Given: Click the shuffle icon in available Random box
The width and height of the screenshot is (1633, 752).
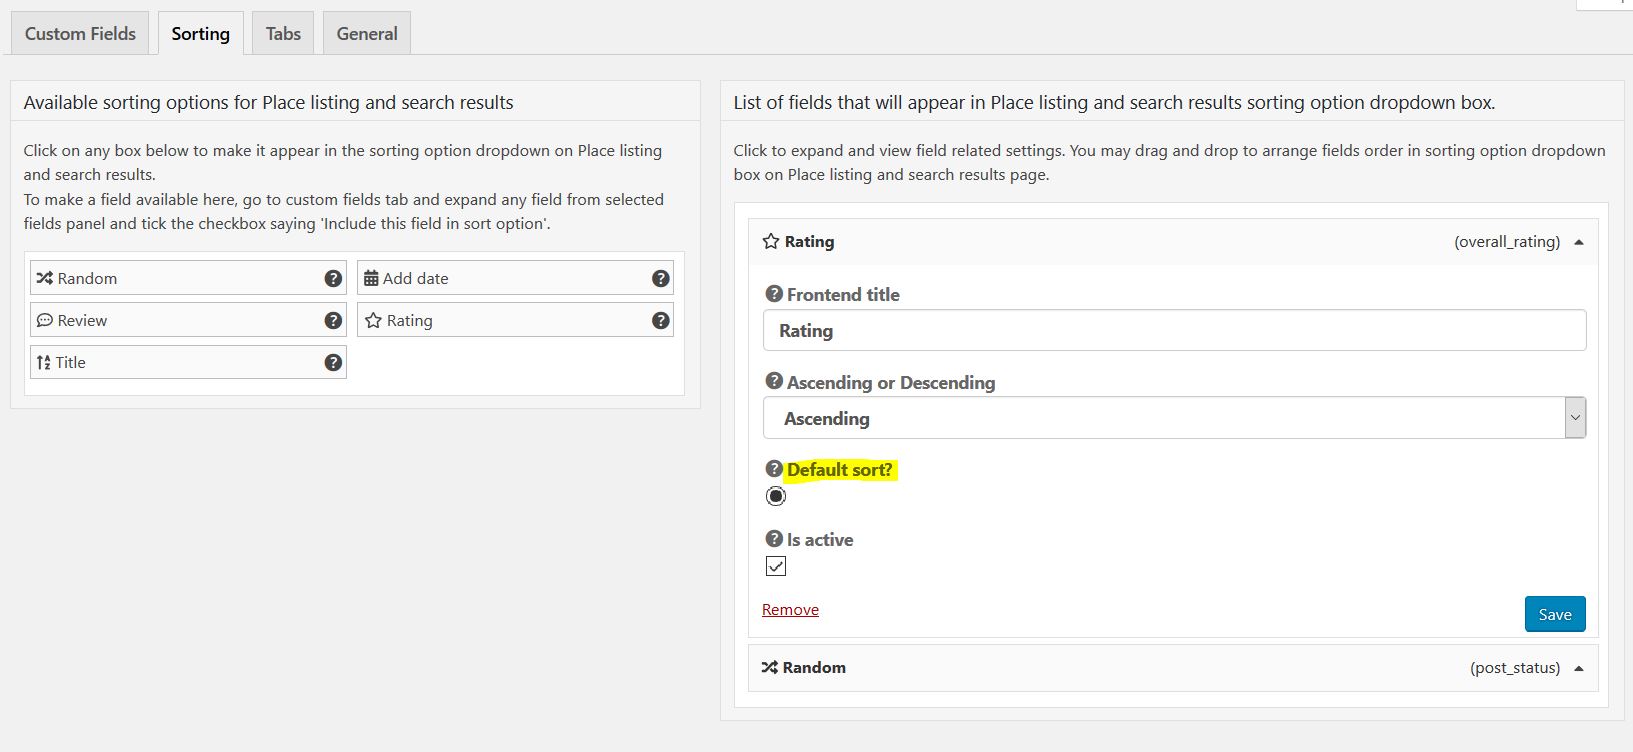Looking at the screenshot, I should point(45,278).
